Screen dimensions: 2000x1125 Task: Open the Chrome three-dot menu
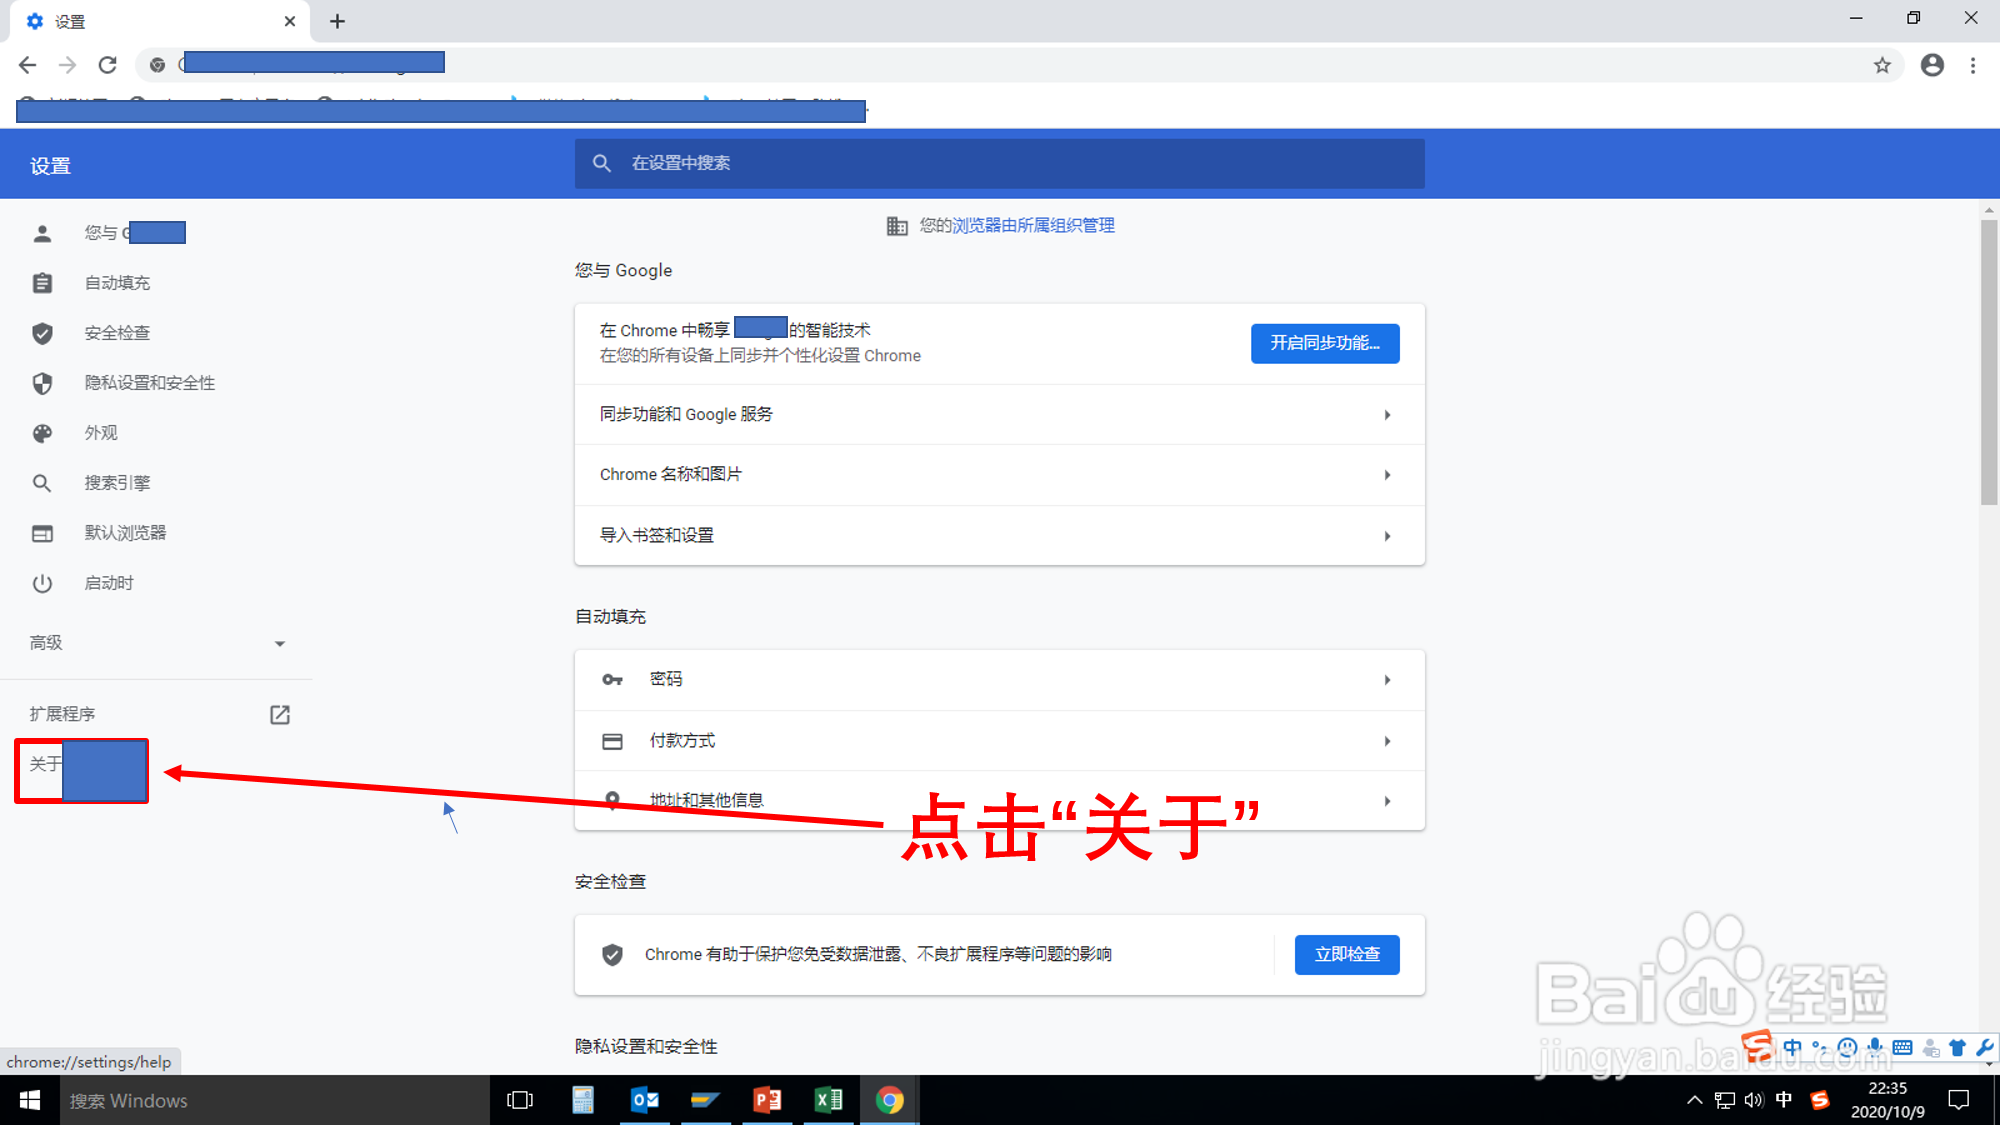(x=1973, y=66)
